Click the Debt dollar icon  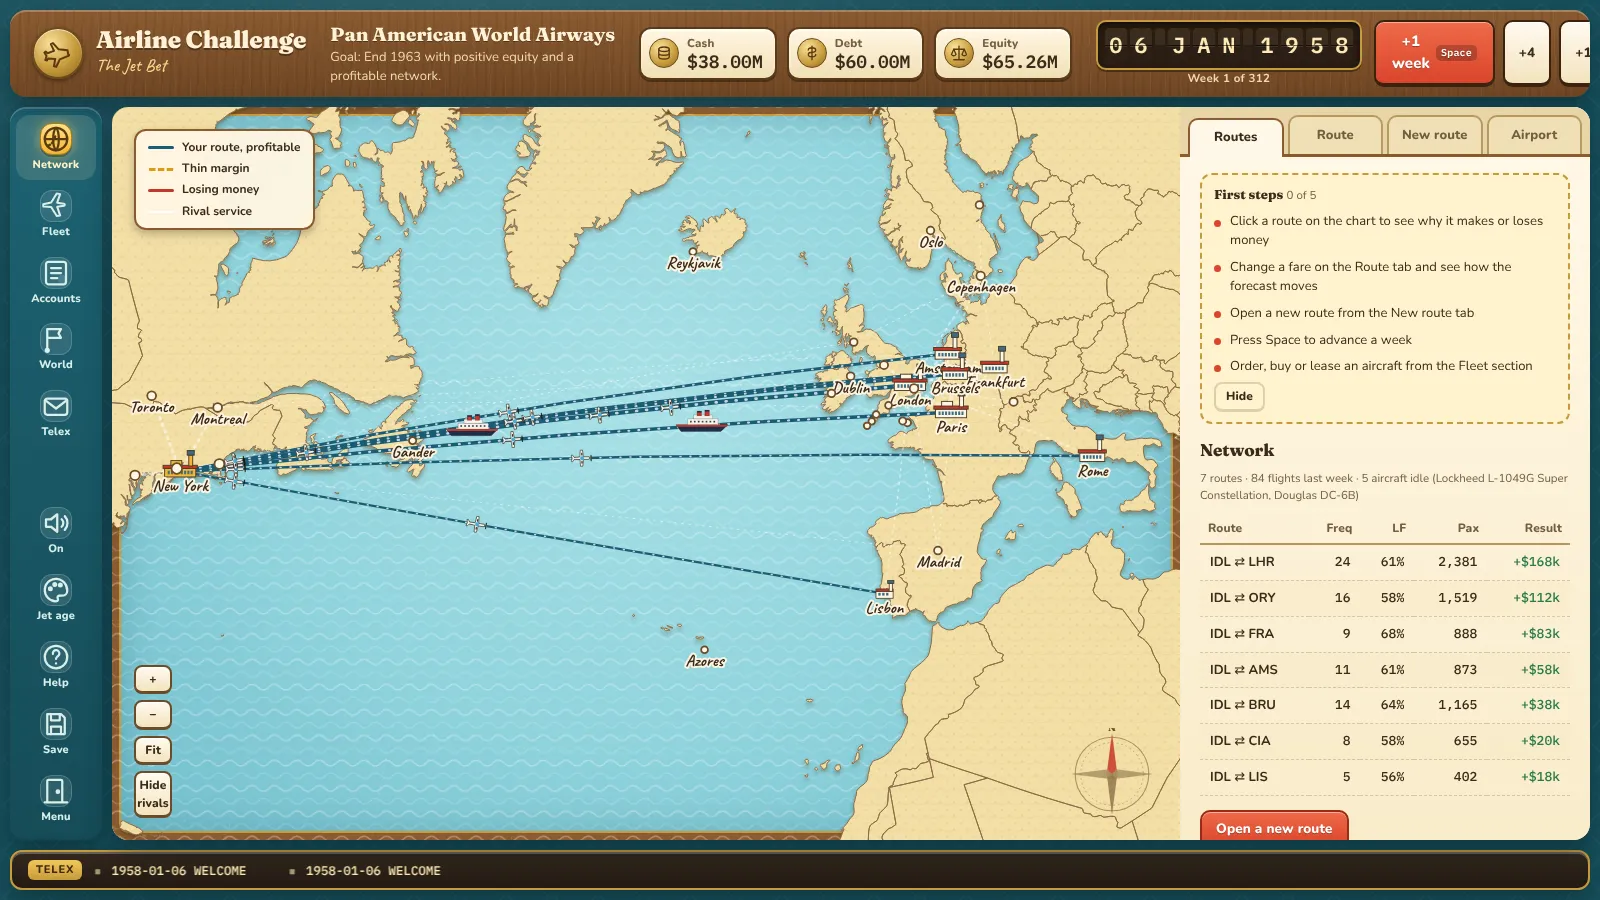pyautogui.click(x=811, y=53)
